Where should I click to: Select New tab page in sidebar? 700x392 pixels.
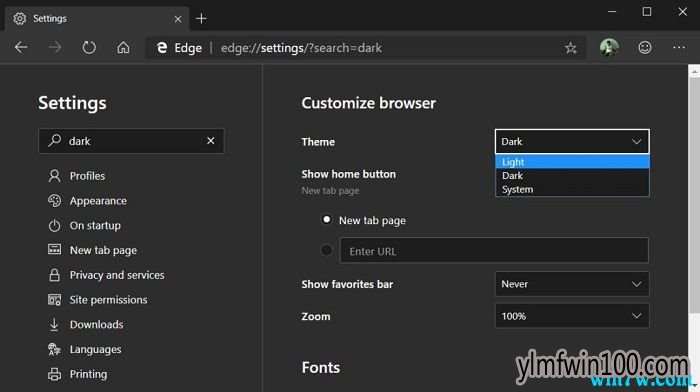pyautogui.click(x=103, y=250)
